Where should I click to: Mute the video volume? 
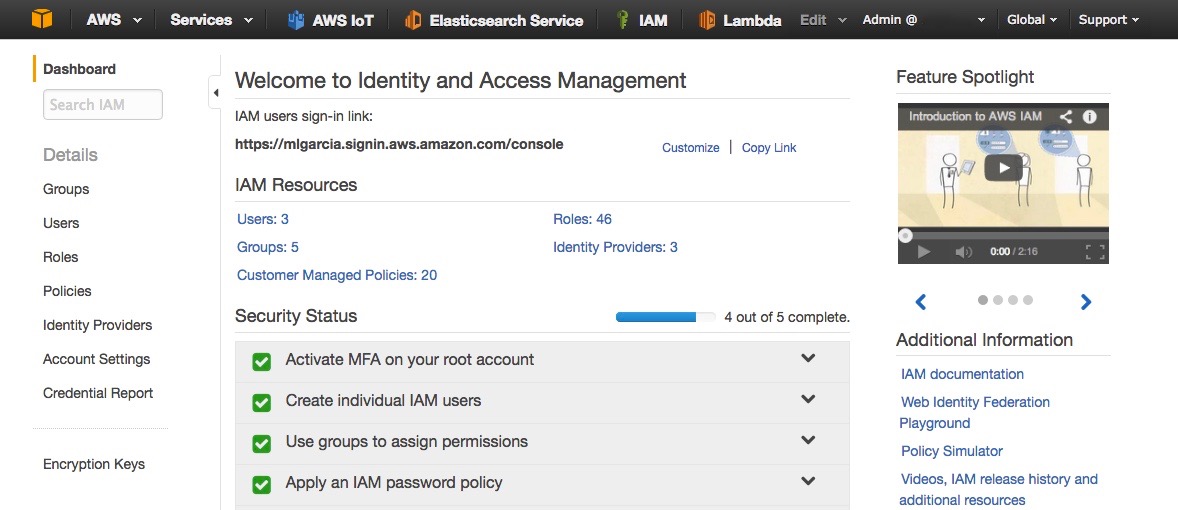coord(963,252)
